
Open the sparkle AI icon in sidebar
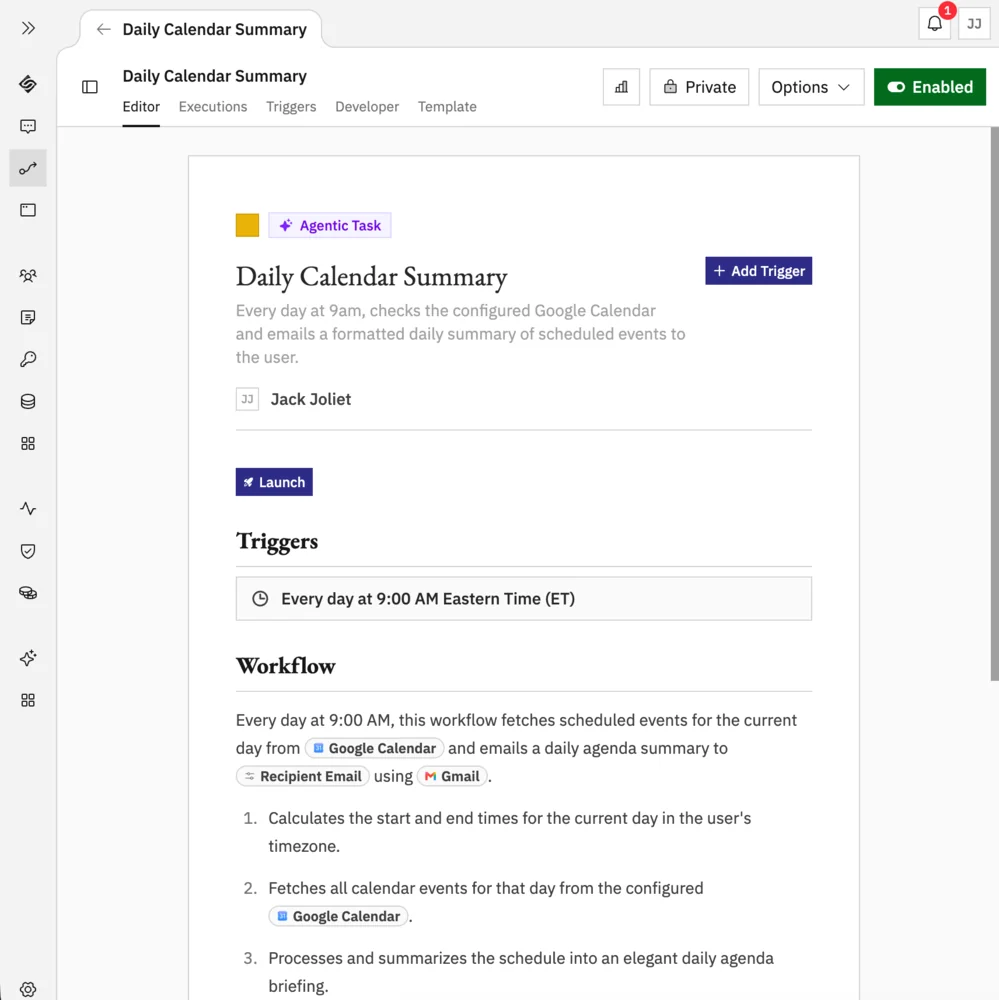click(28, 658)
